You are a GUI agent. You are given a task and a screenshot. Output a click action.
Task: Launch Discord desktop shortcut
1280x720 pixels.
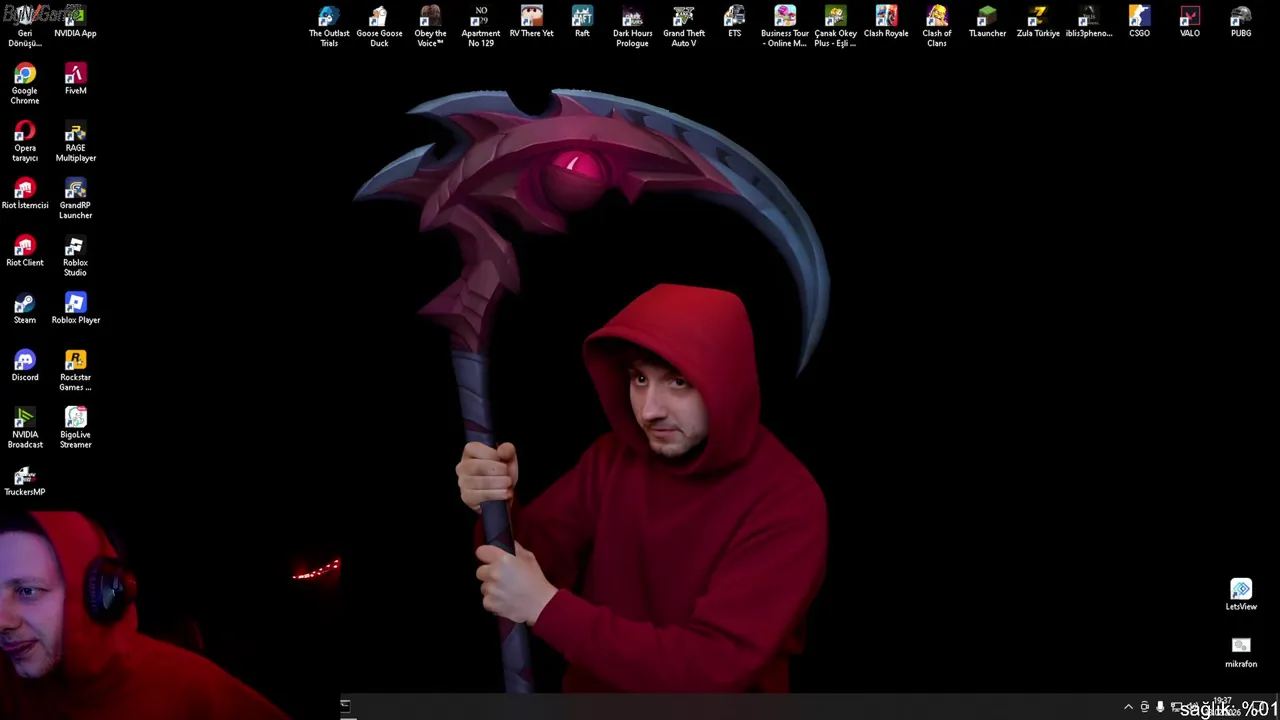[25, 365]
